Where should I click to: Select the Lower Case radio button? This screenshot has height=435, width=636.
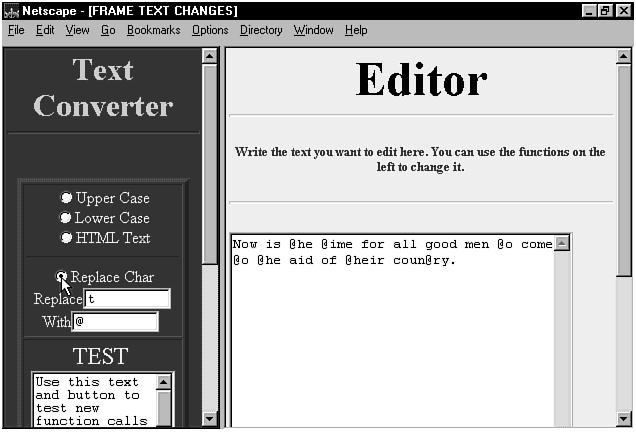(x=67, y=218)
